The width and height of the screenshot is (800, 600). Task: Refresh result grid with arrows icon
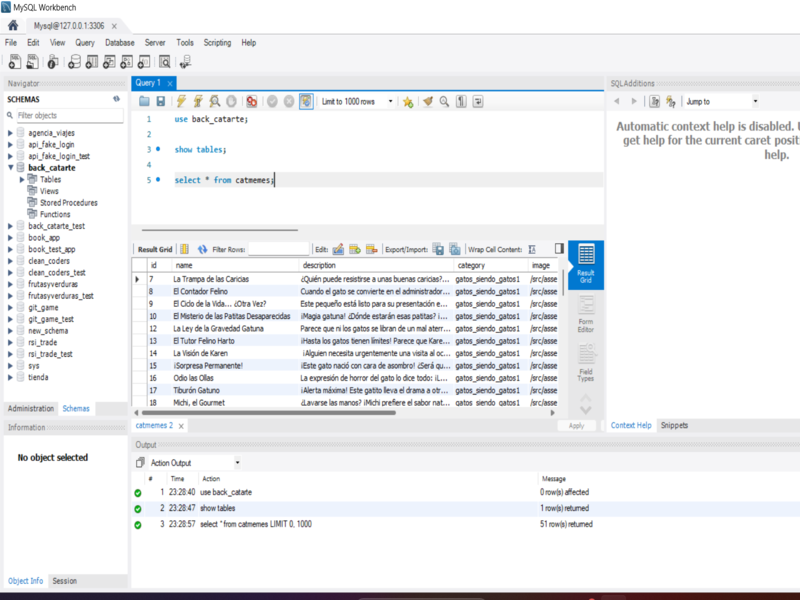pos(203,249)
